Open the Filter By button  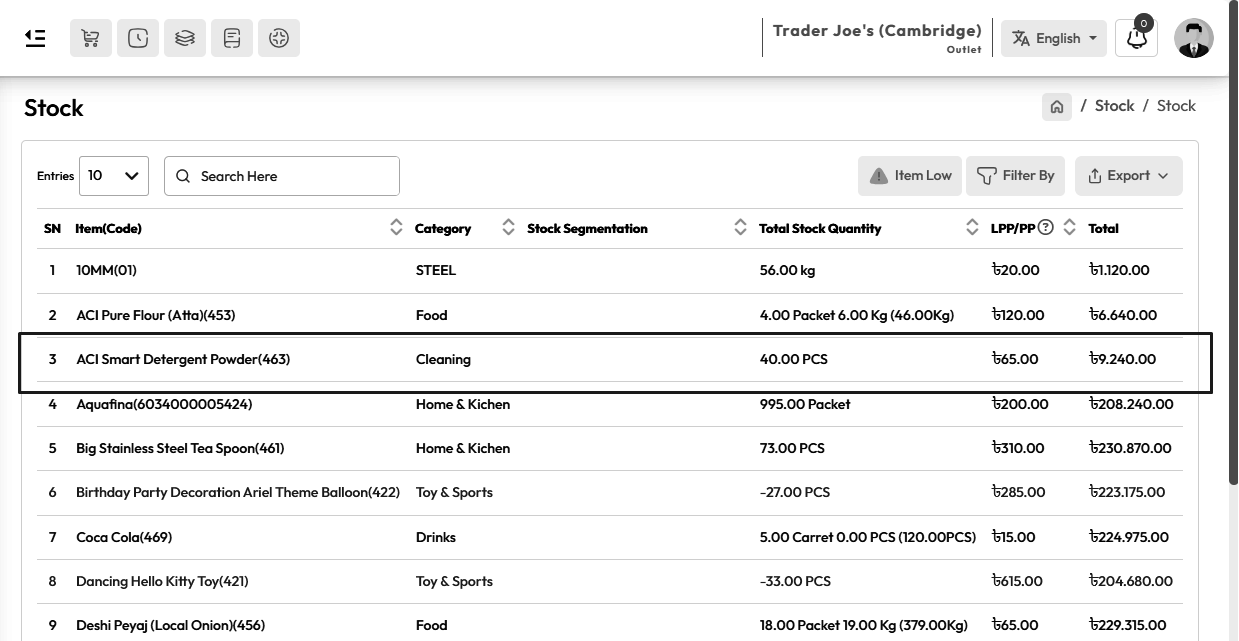coord(1016,176)
